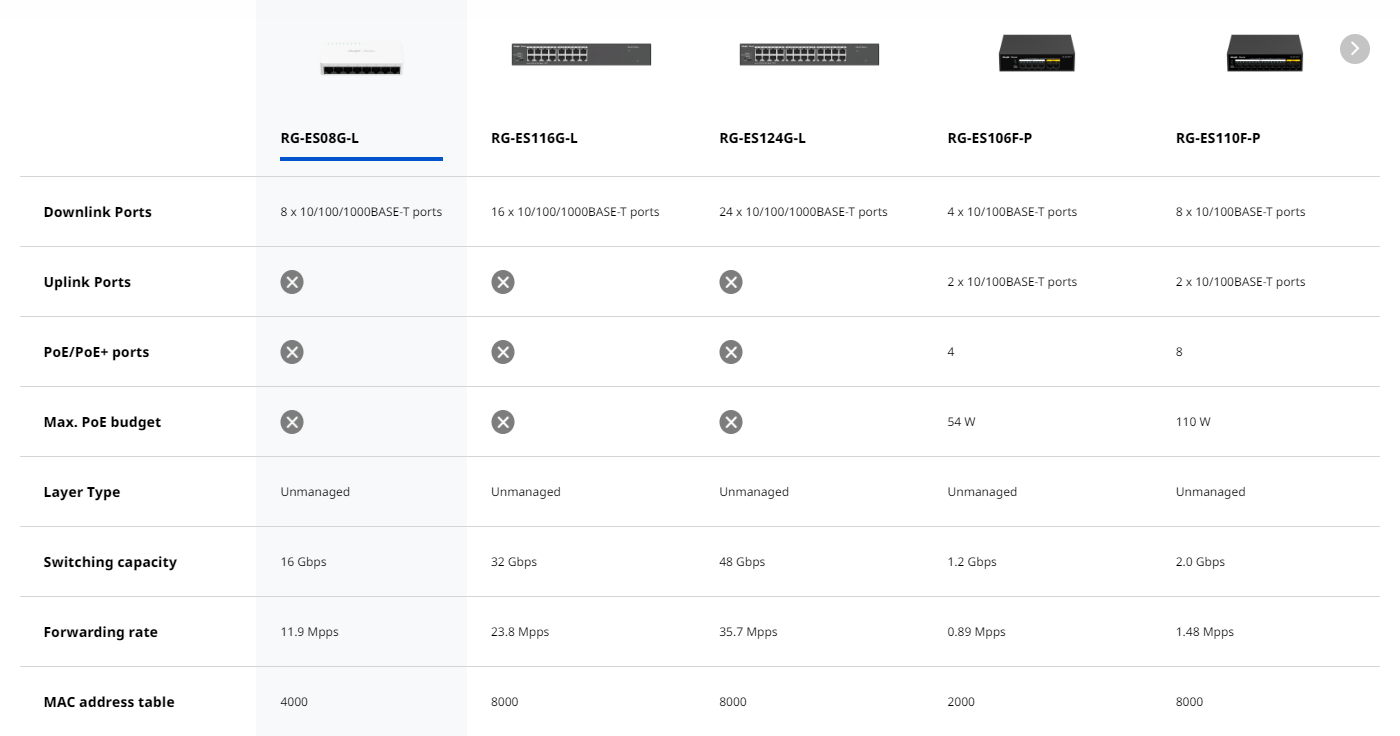Click the PoE/PoE+ ports X icon for RG-ES116G-L
Viewport: 1400px width, 736px height.
tap(503, 352)
